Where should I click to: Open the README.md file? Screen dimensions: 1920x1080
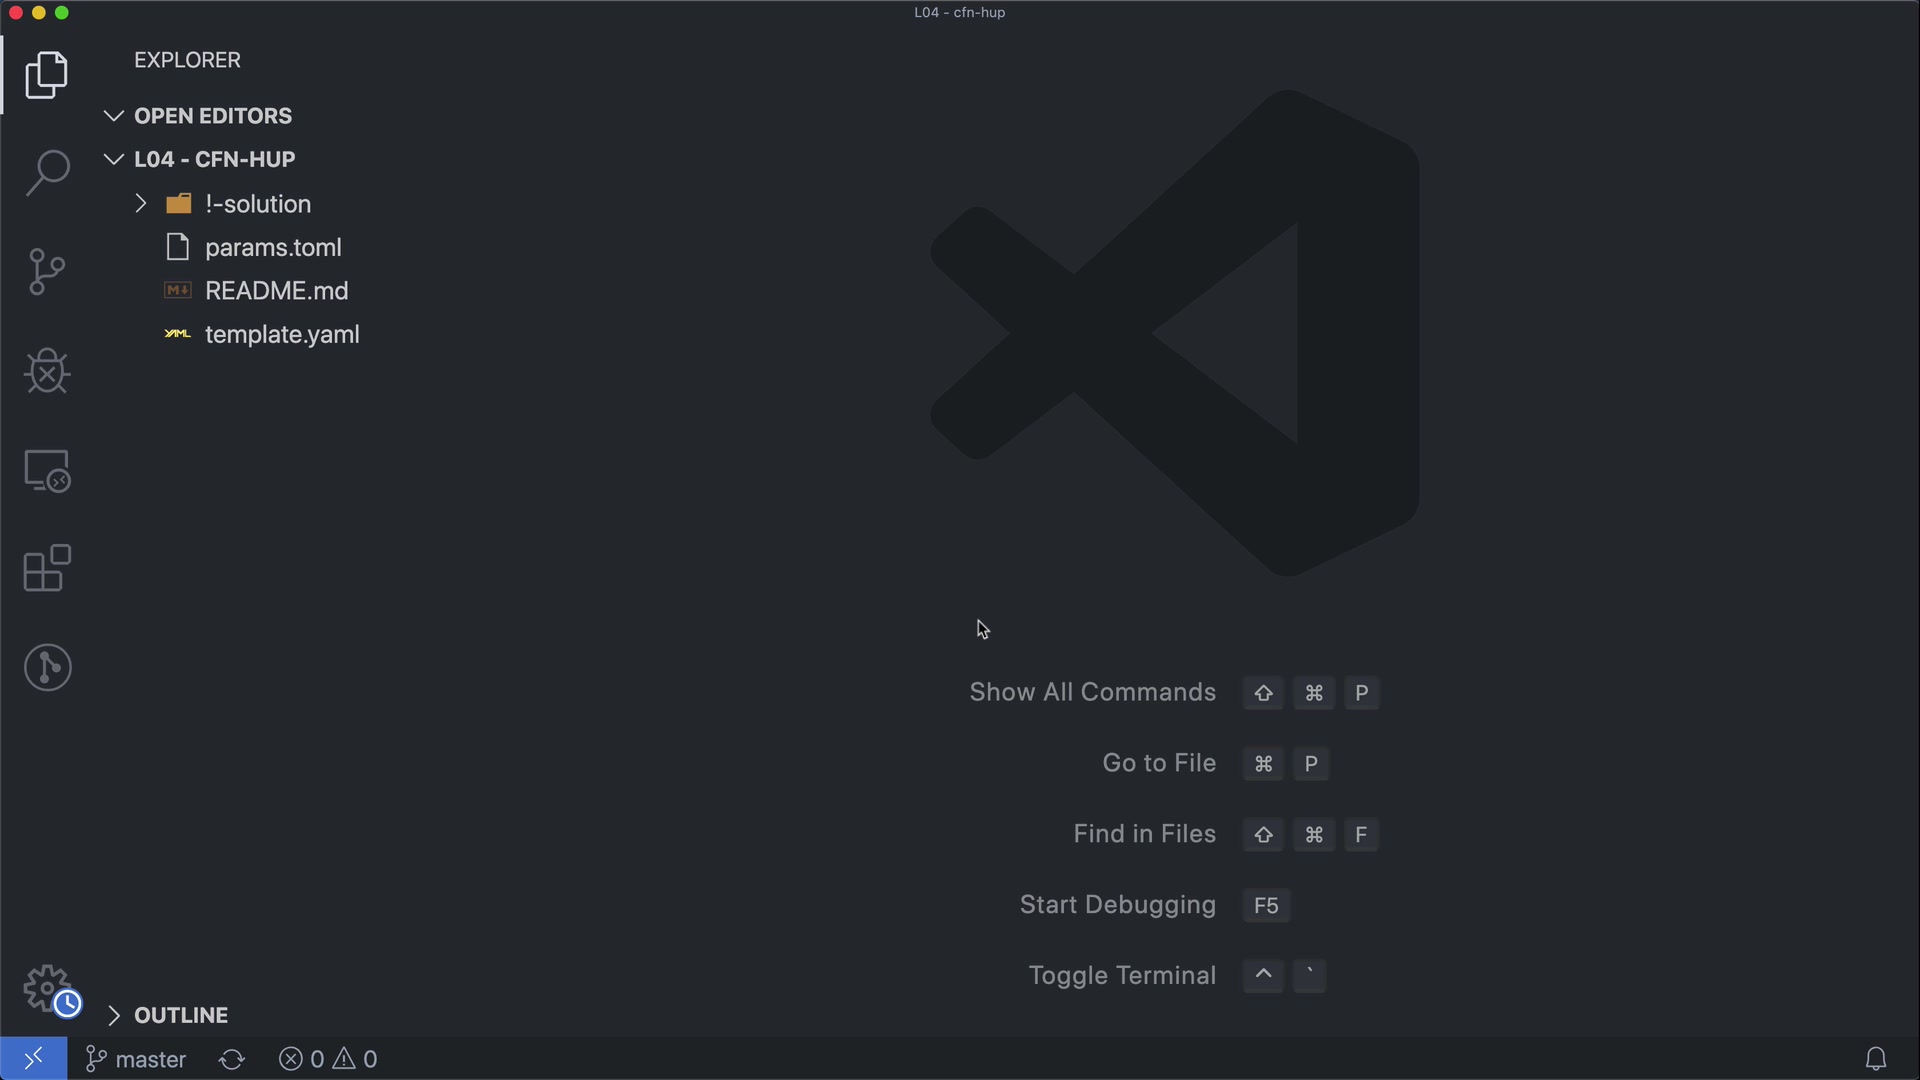276,291
